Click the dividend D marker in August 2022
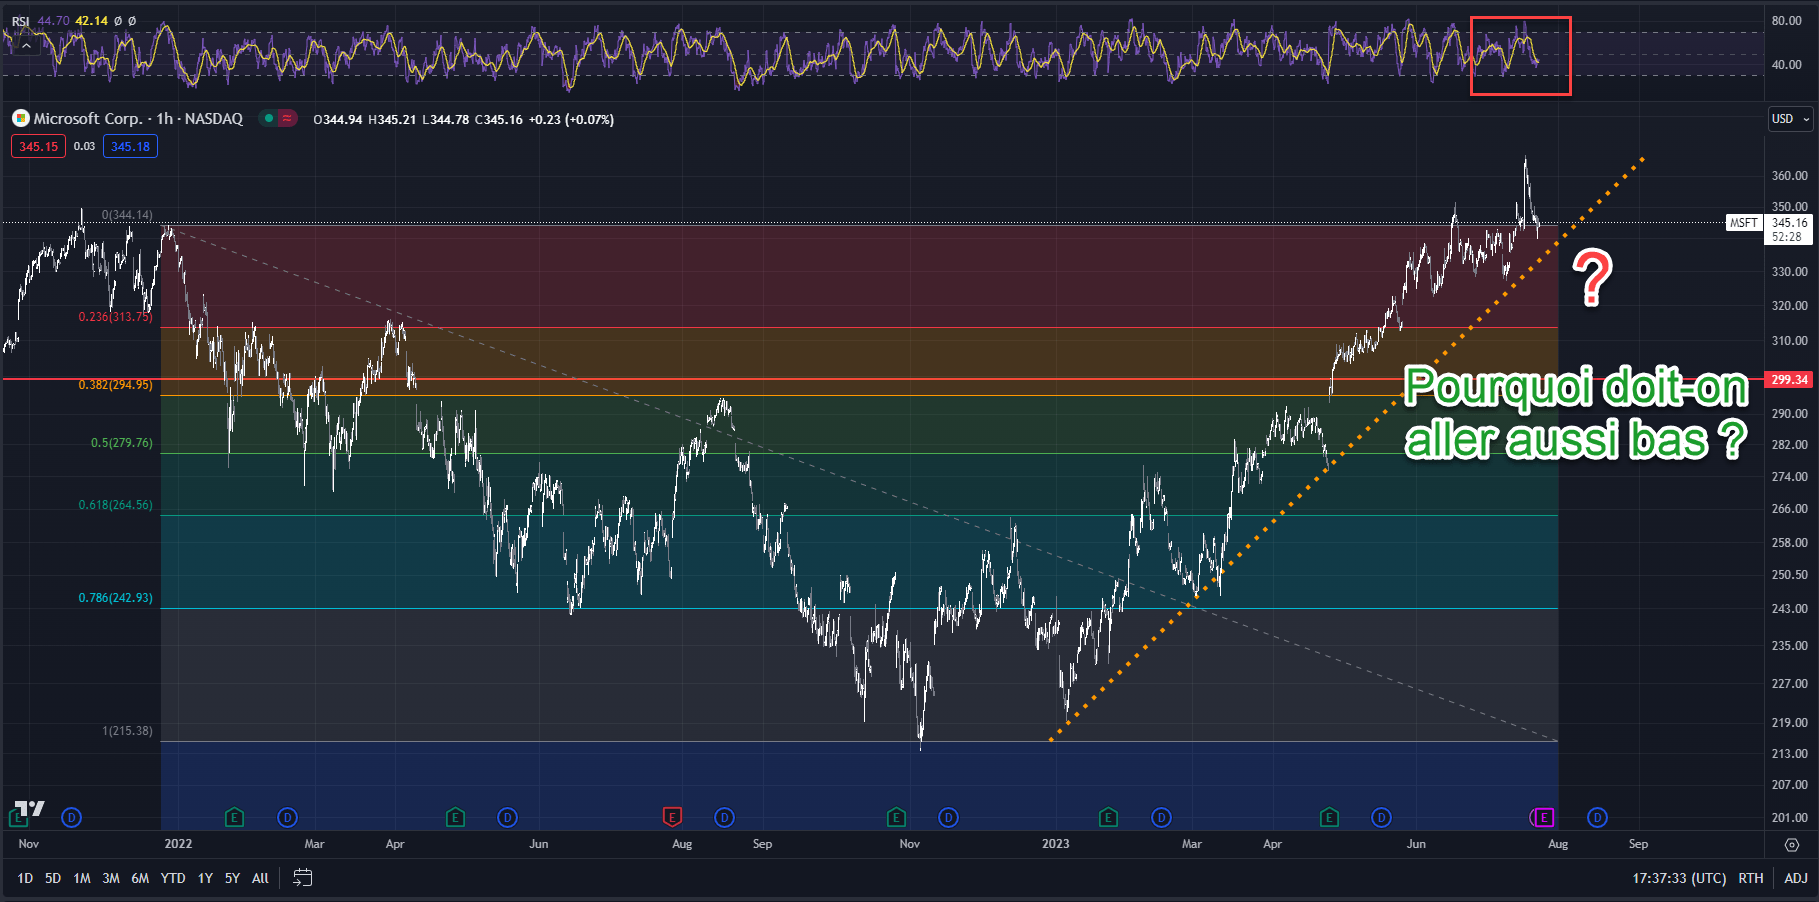This screenshot has width=1819, height=902. [725, 817]
